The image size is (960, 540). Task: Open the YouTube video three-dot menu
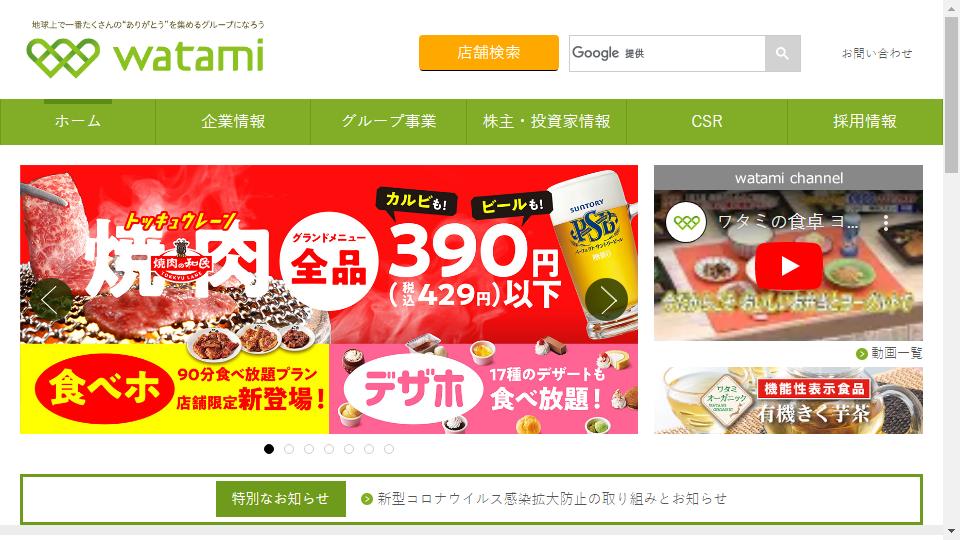click(885, 222)
